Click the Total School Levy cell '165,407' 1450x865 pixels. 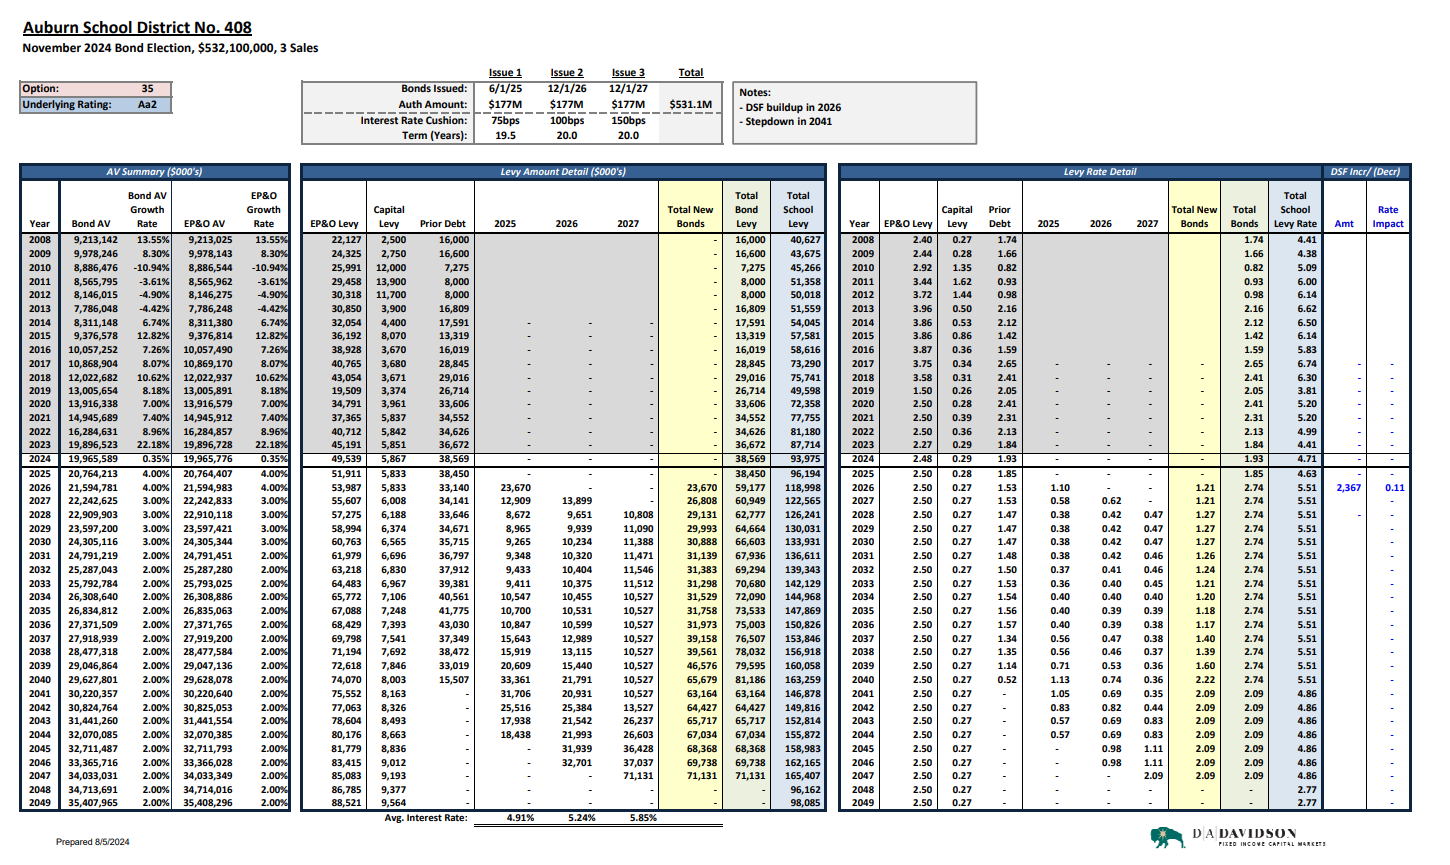click(802, 776)
